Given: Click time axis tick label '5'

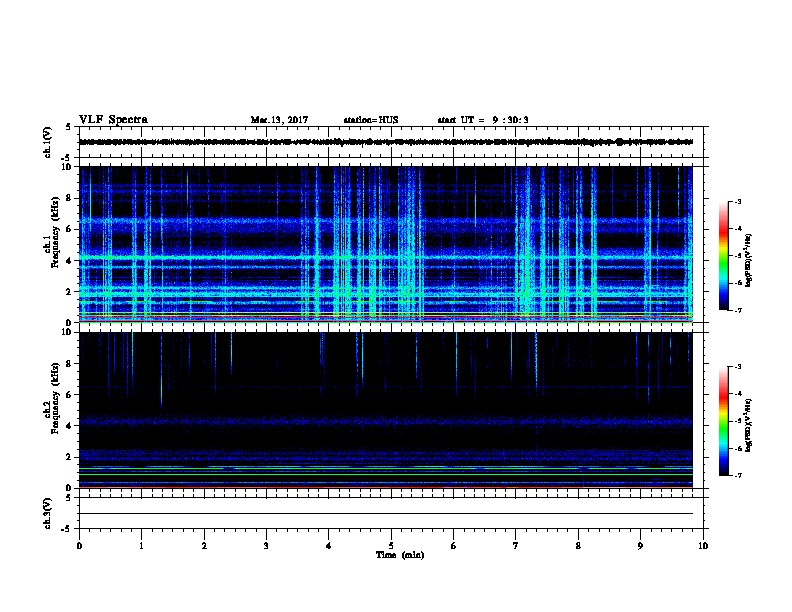Looking at the screenshot, I should 391,545.
